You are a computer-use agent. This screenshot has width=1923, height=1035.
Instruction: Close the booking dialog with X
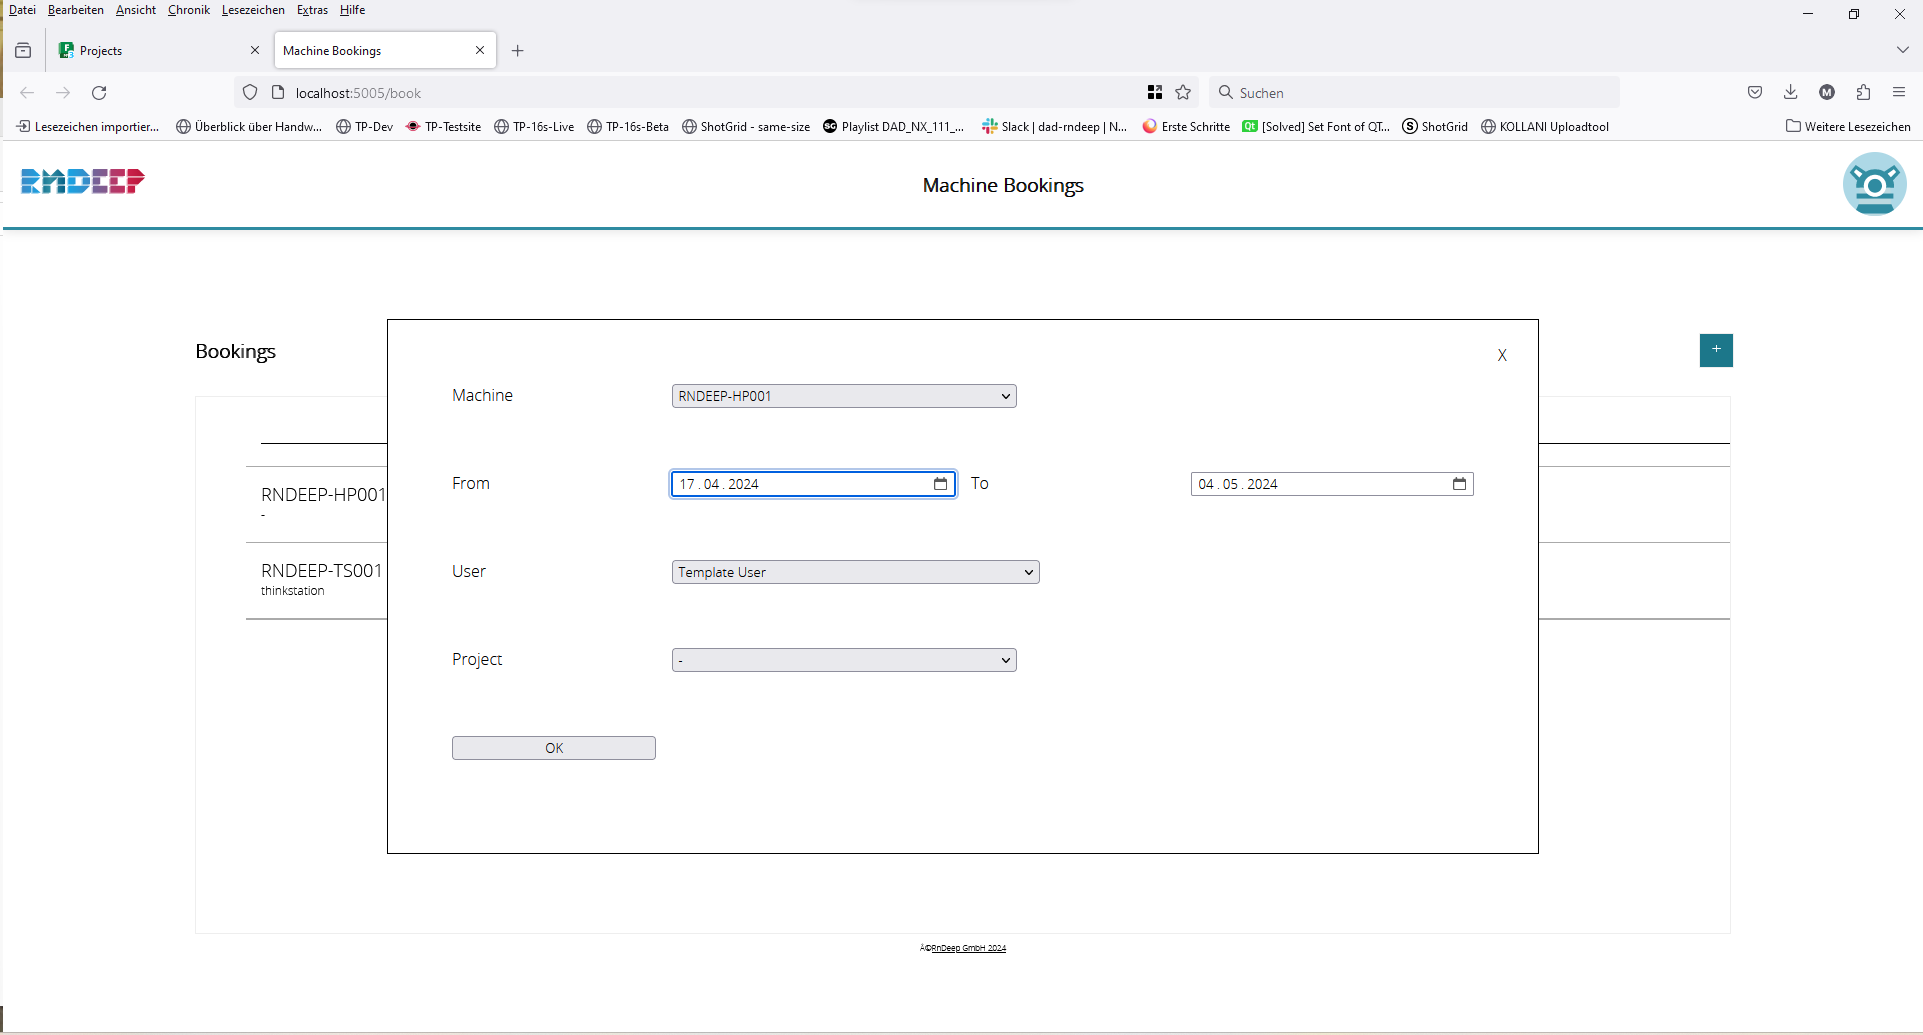[1501, 355]
